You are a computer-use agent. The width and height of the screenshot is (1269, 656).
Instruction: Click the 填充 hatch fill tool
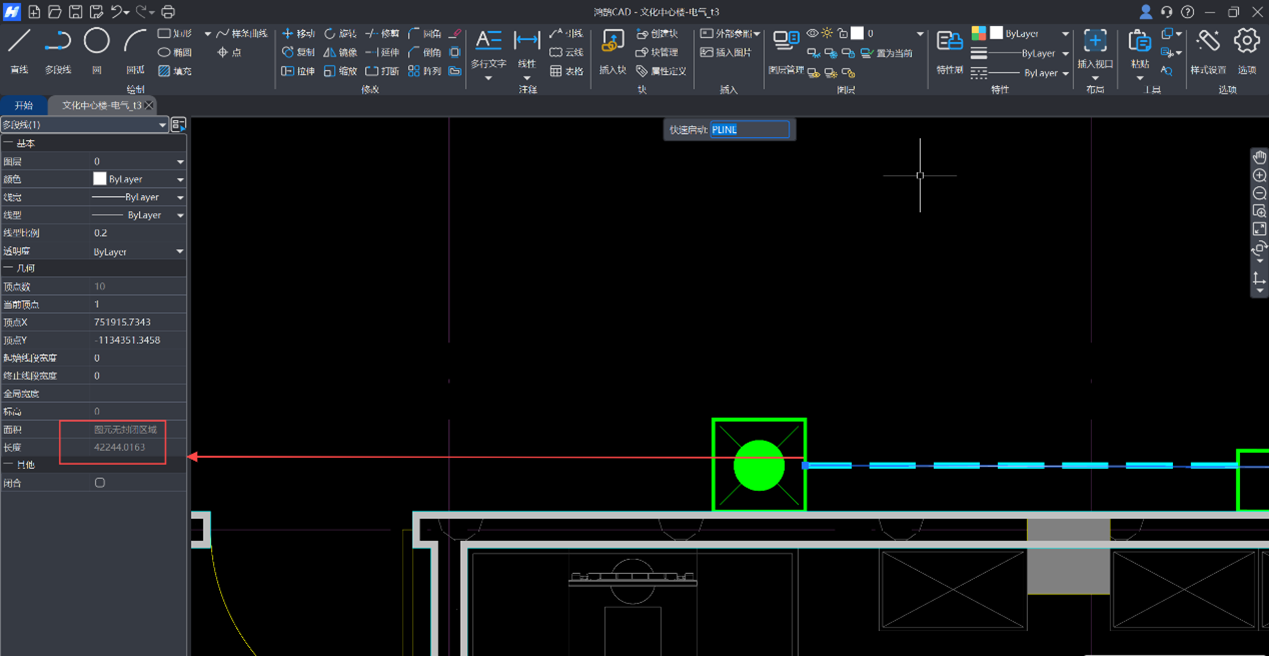point(175,71)
